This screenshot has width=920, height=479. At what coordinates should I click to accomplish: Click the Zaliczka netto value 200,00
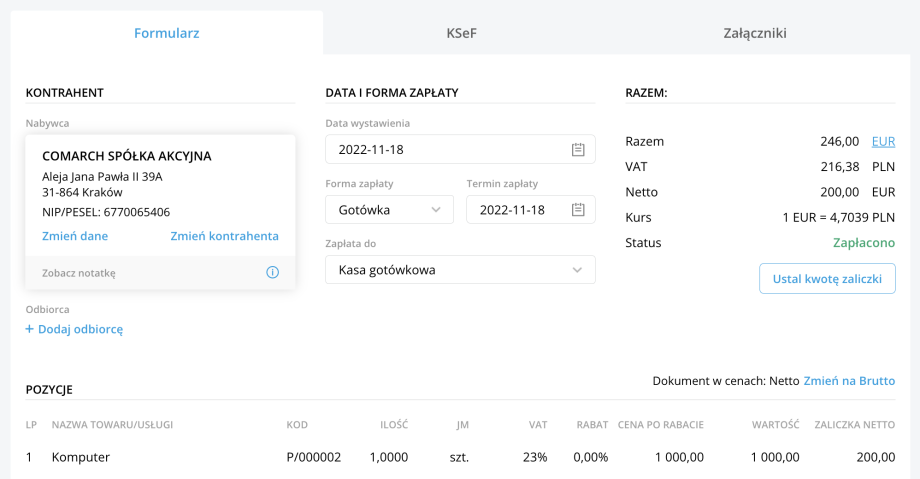click(x=875, y=457)
